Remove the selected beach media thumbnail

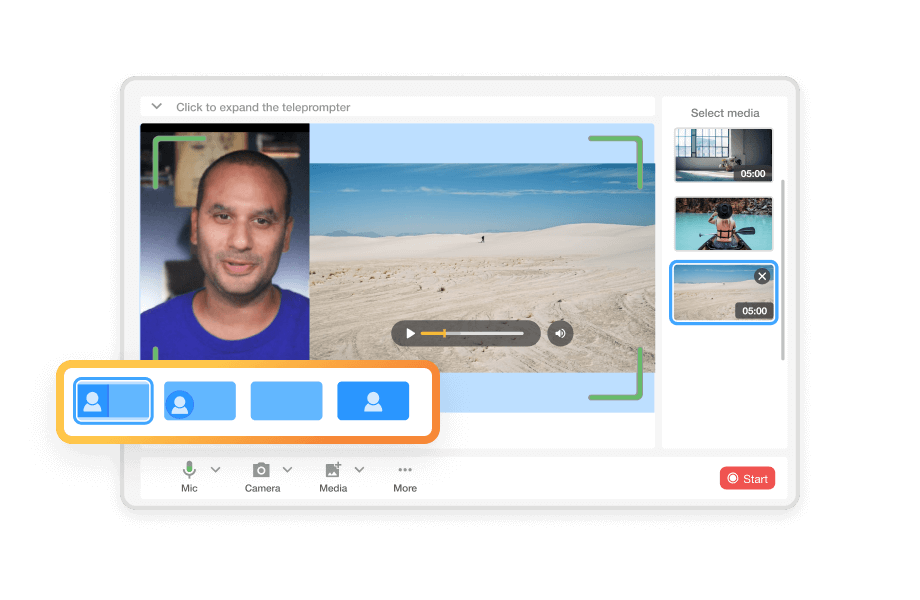click(x=762, y=276)
